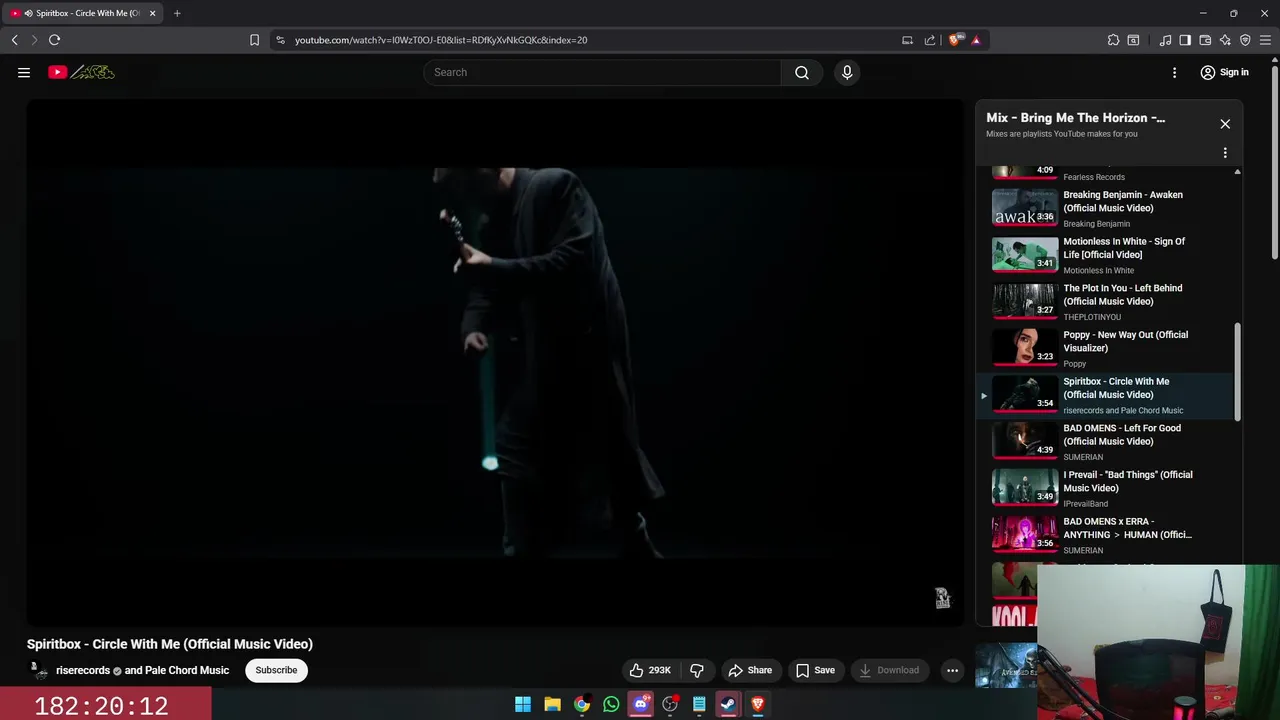The width and height of the screenshot is (1280, 720).
Task: Click the Breaking Benjamin Awaken thumbnail
Action: [x=1024, y=208]
